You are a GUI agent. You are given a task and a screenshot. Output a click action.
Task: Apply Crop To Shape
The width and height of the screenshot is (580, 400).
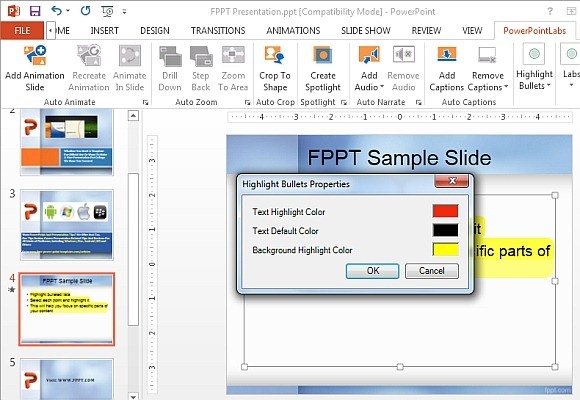274,55
